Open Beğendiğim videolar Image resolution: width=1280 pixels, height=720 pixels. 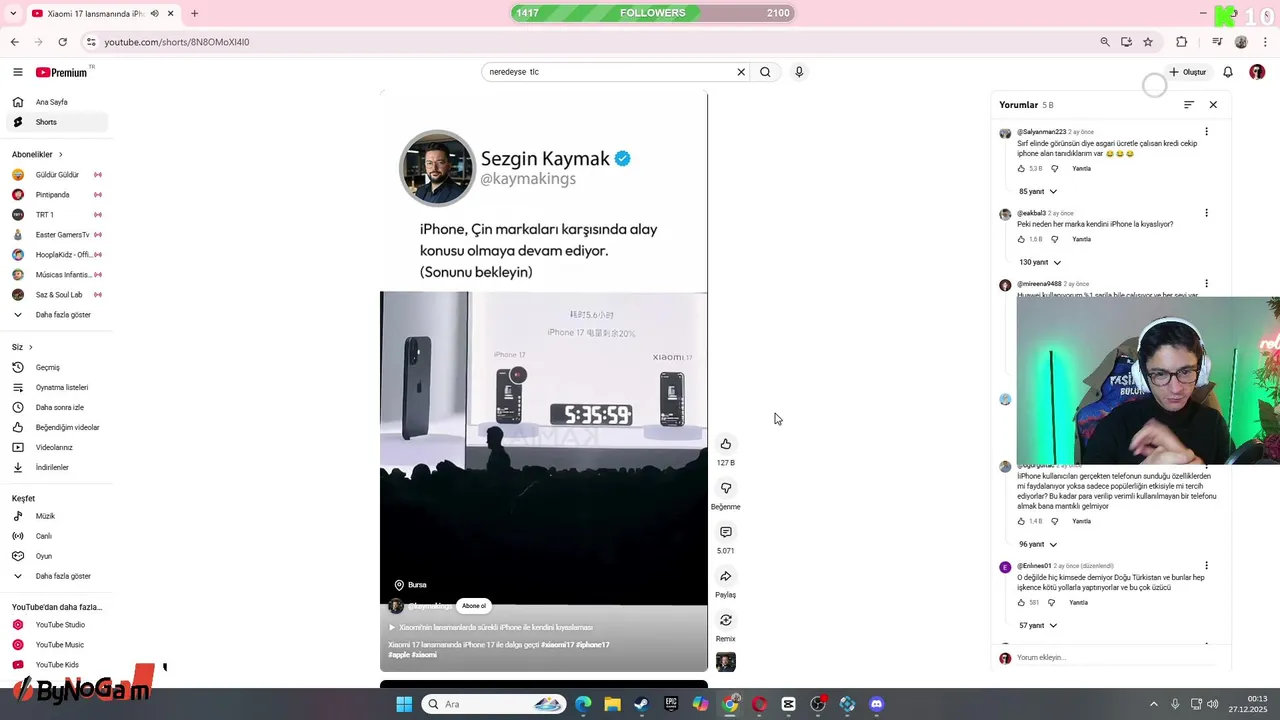click(56, 427)
